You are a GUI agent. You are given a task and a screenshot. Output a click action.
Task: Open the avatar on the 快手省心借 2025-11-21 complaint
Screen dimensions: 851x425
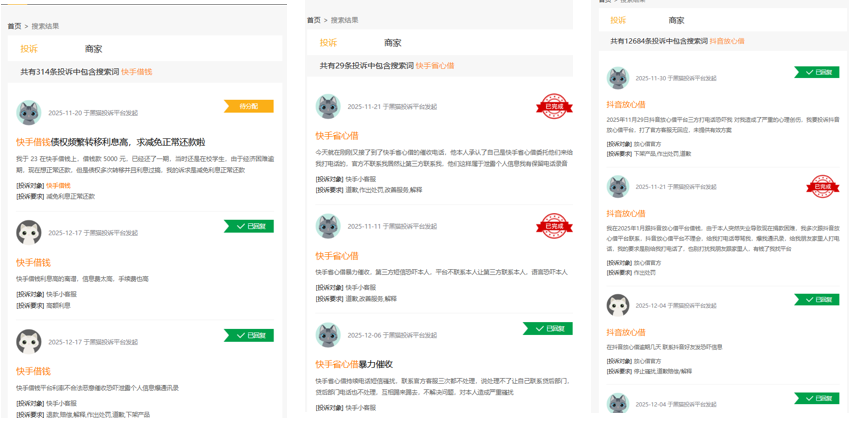(328, 106)
